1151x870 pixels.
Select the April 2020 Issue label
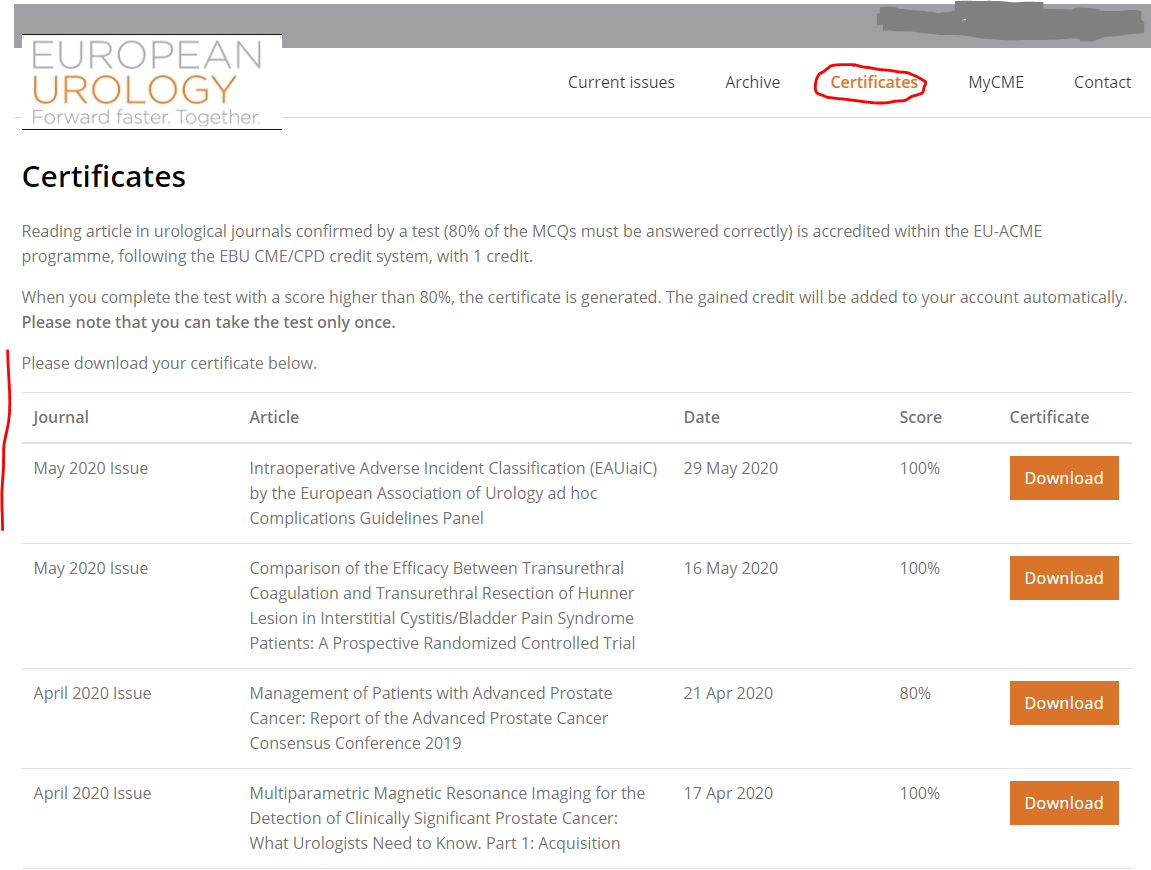coord(92,692)
